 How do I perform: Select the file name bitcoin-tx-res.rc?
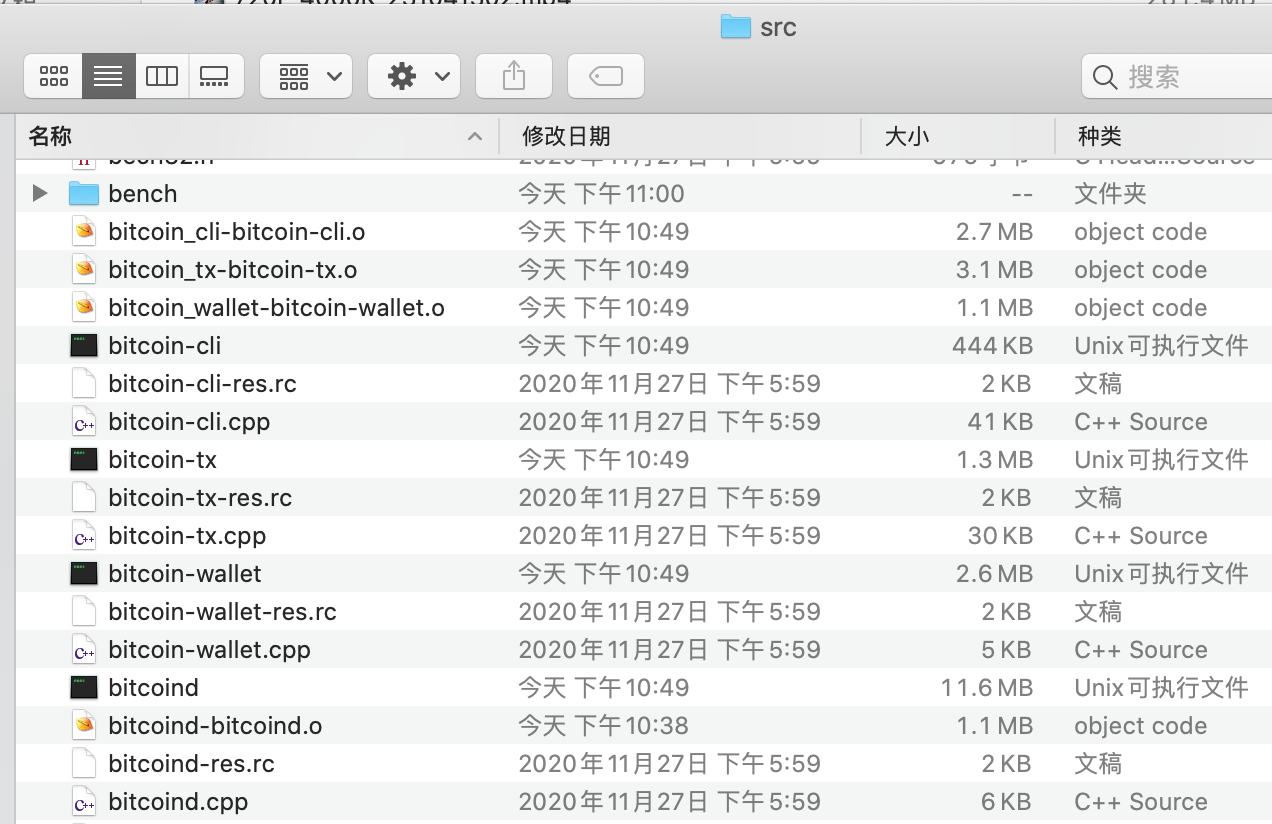[x=200, y=498]
